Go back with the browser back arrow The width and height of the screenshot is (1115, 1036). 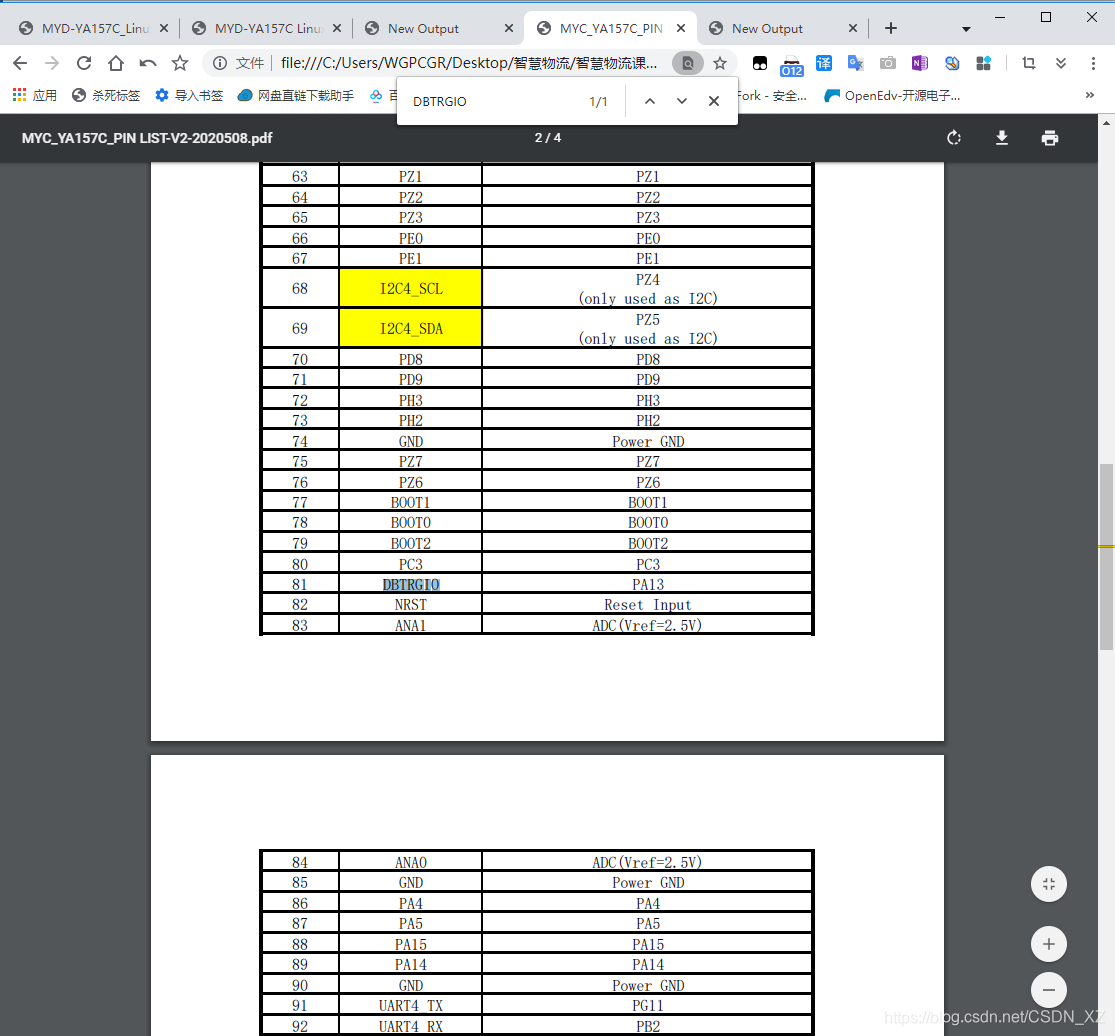click(20, 63)
